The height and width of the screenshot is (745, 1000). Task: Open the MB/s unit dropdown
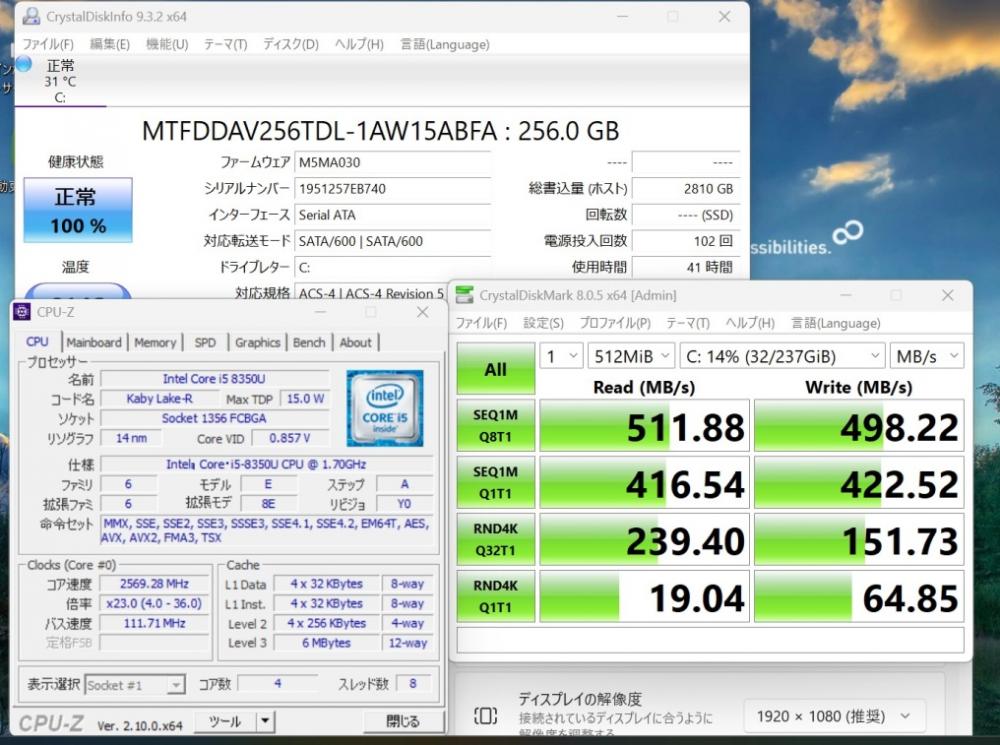(927, 356)
